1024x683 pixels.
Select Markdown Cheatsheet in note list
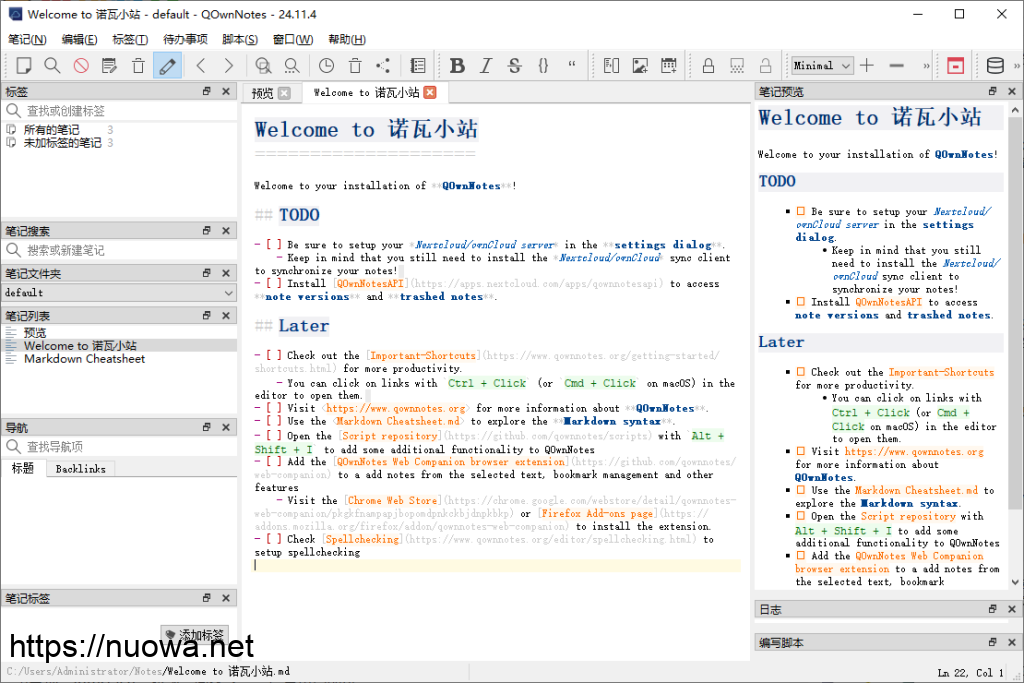84,359
